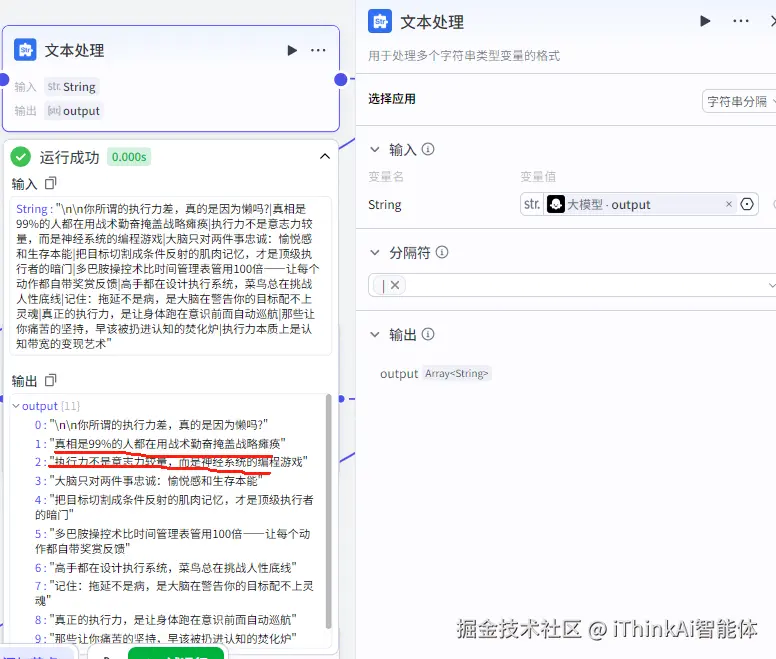Click the String input tag on canvas node
Image resolution: width=776 pixels, height=659 pixels.
click(x=72, y=87)
